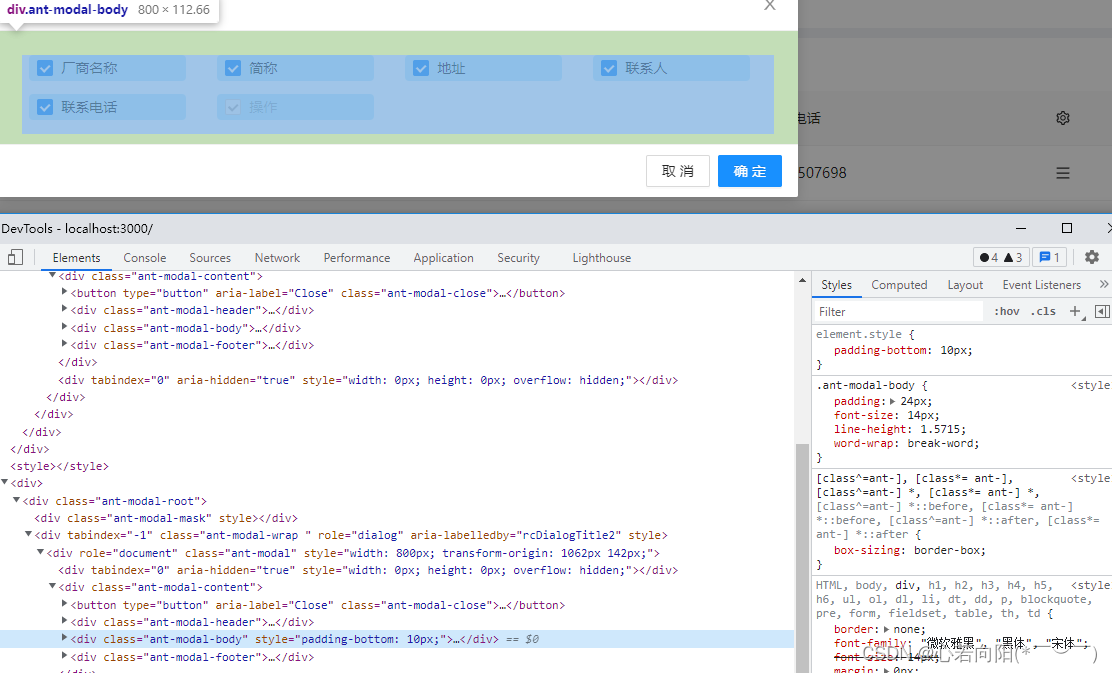Viewport: 1112px width, 673px height.
Task: Open the .ant-modal-body style source link
Action: coord(1091,385)
